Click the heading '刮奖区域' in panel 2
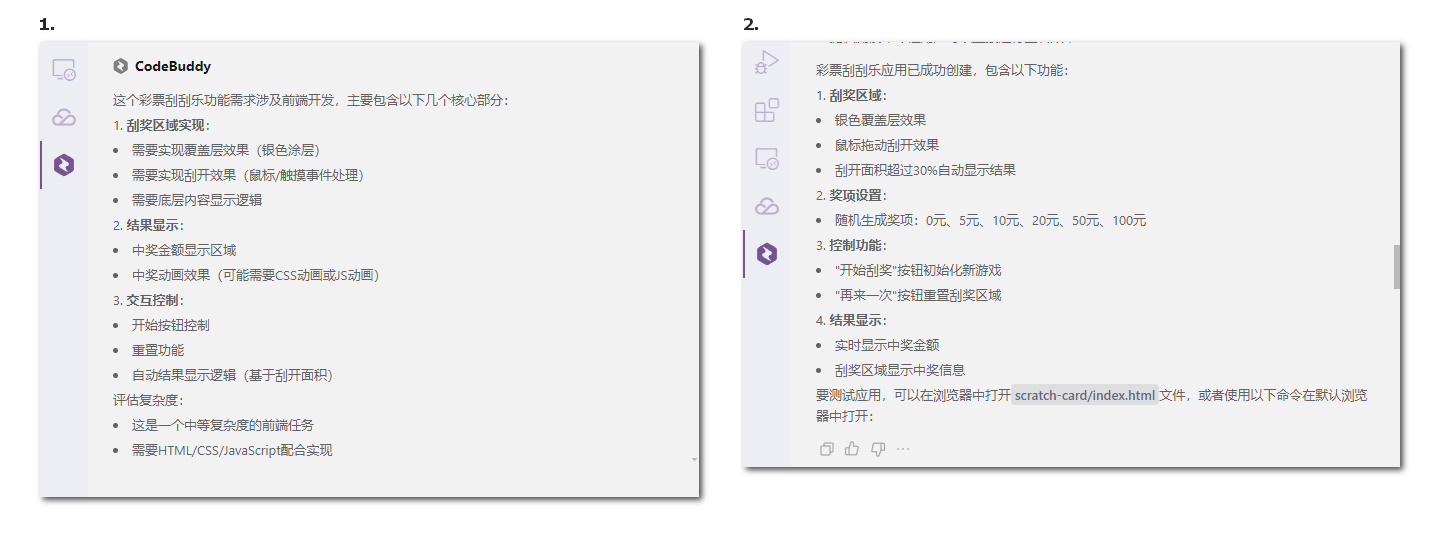Viewport: 1441px width, 538px height. 855,95
